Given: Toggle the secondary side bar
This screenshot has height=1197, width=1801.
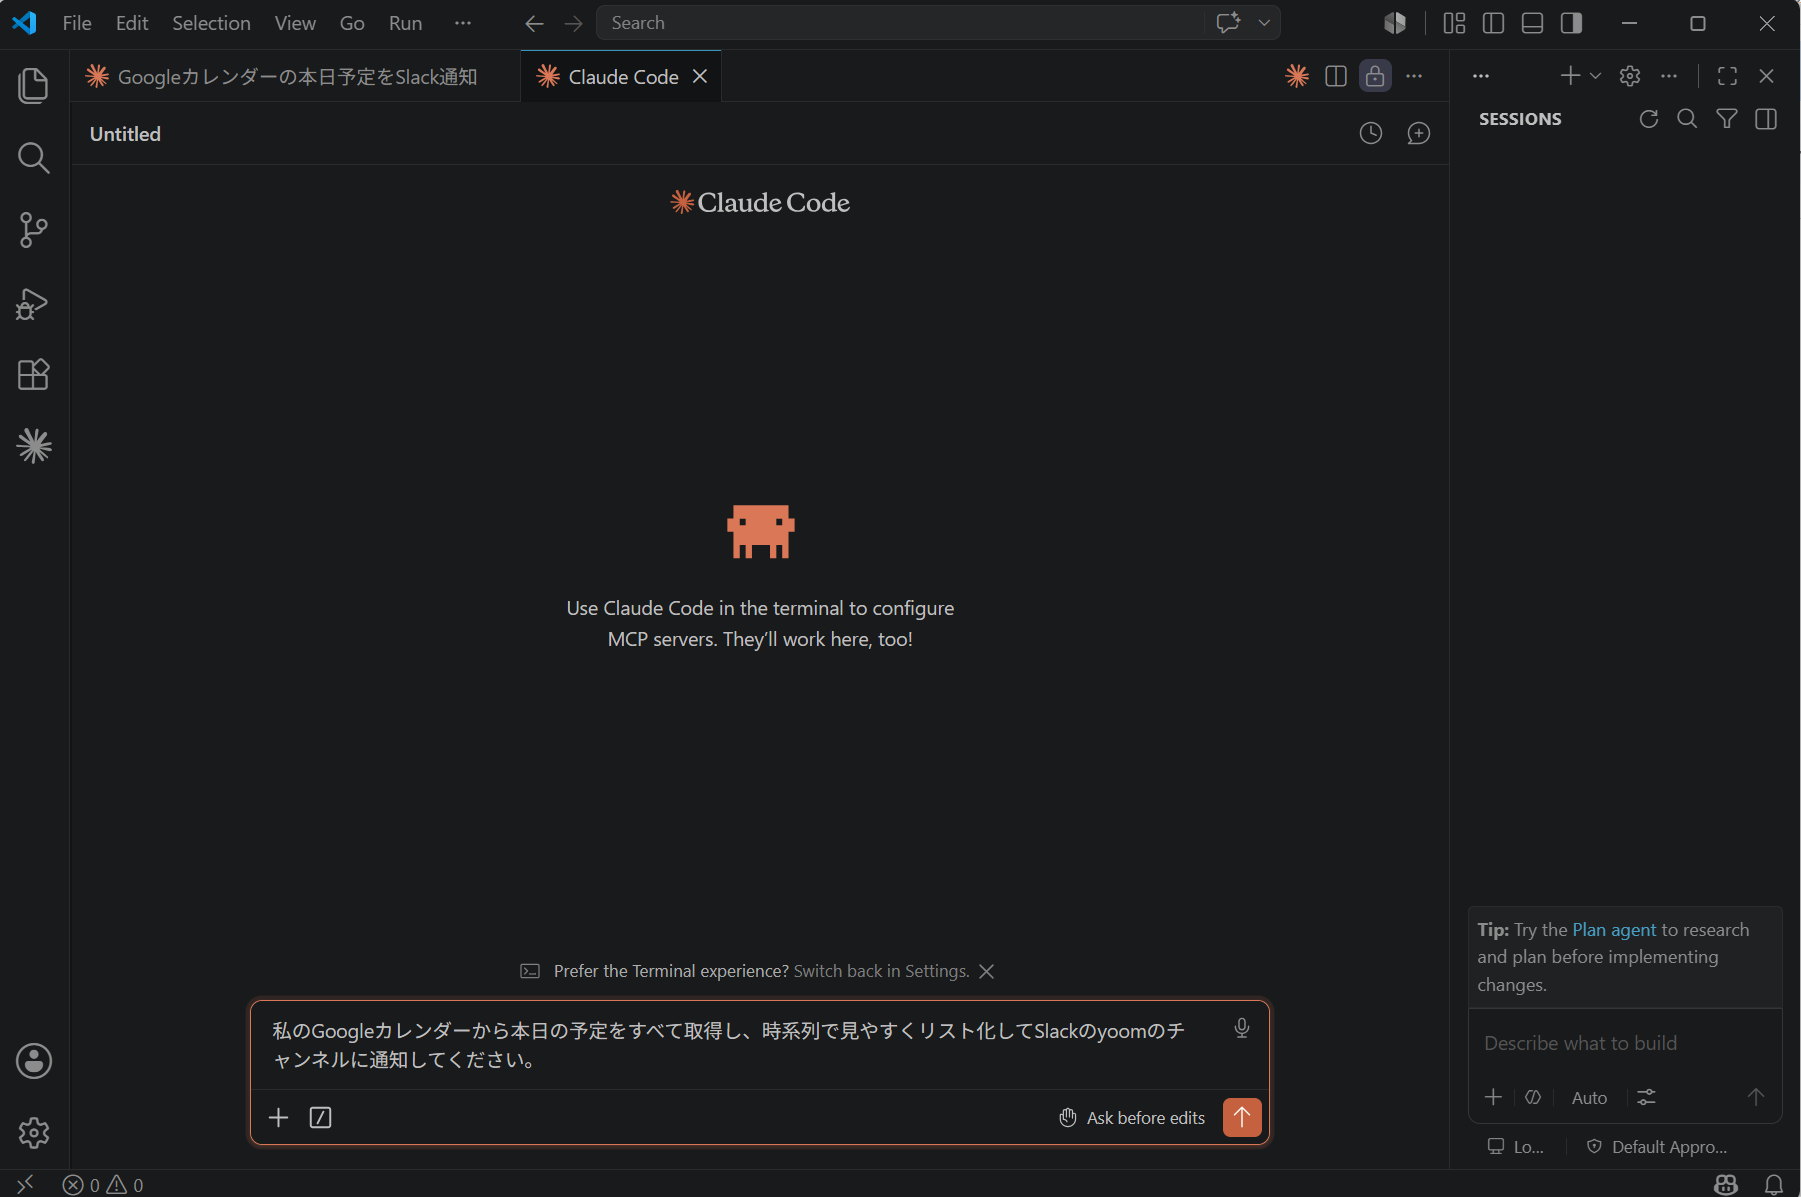Looking at the screenshot, I should (1571, 23).
